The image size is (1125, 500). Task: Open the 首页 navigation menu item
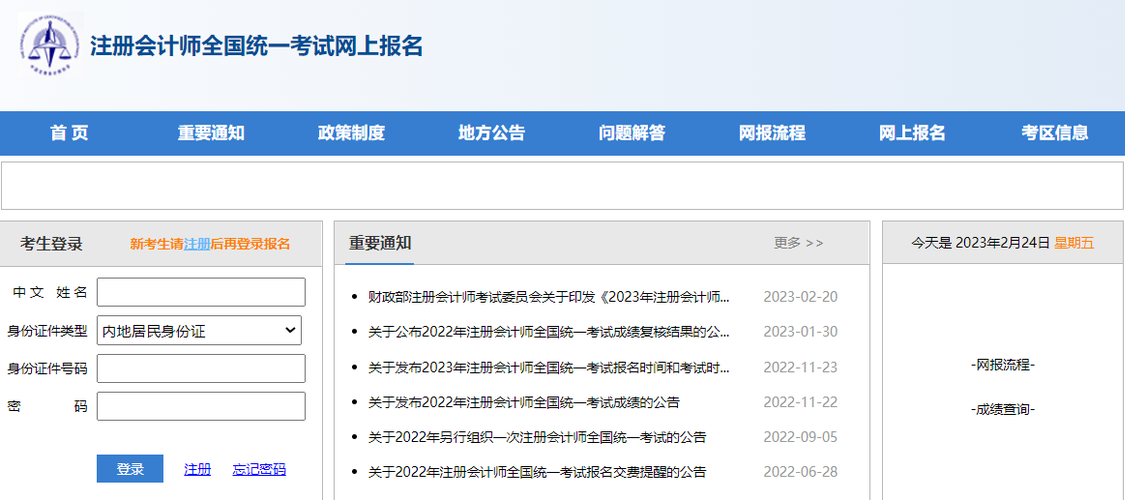click(70, 133)
